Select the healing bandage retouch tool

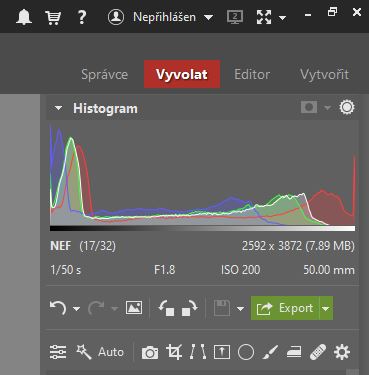(318, 352)
